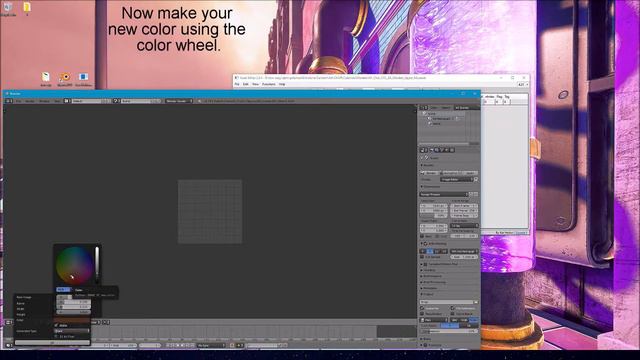
Task: Open the PNG file format dropdown
Action: point(433,320)
